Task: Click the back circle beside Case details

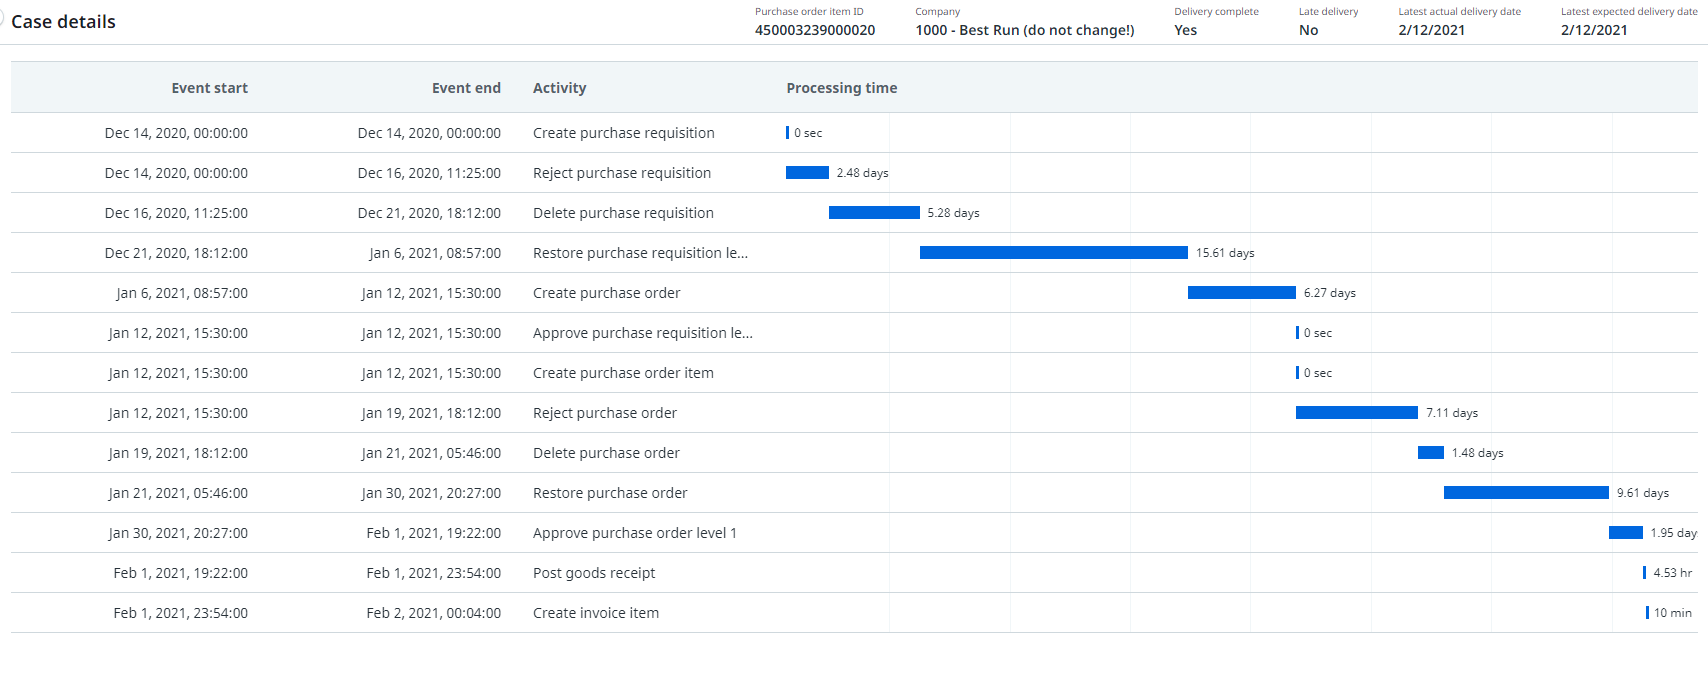Action: pos(4,20)
